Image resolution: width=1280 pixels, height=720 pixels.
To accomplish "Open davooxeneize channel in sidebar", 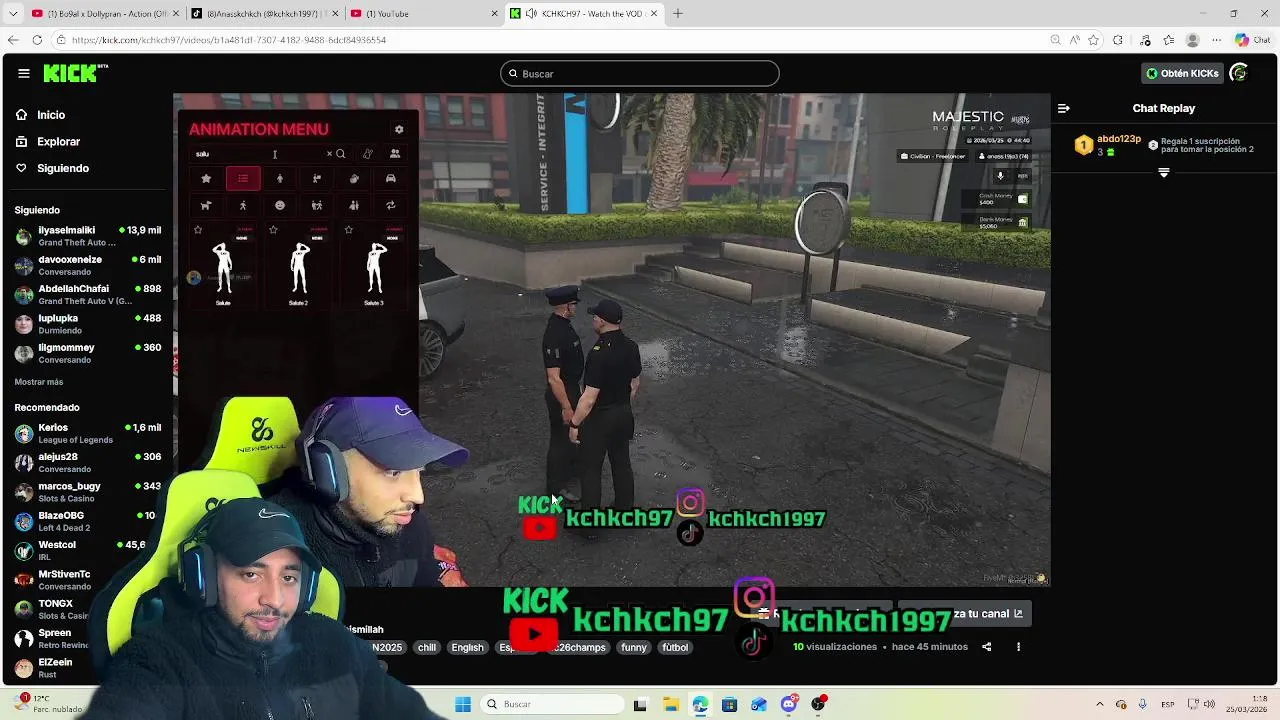I will click(x=88, y=265).
